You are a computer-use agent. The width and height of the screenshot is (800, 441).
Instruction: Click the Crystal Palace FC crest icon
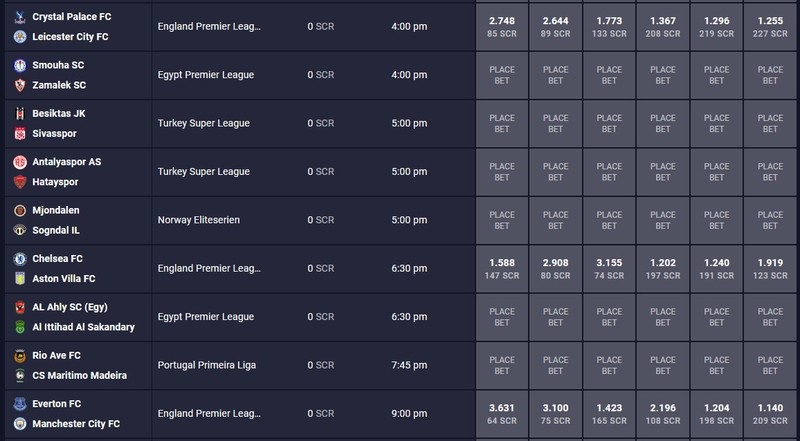pyautogui.click(x=20, y=17)
